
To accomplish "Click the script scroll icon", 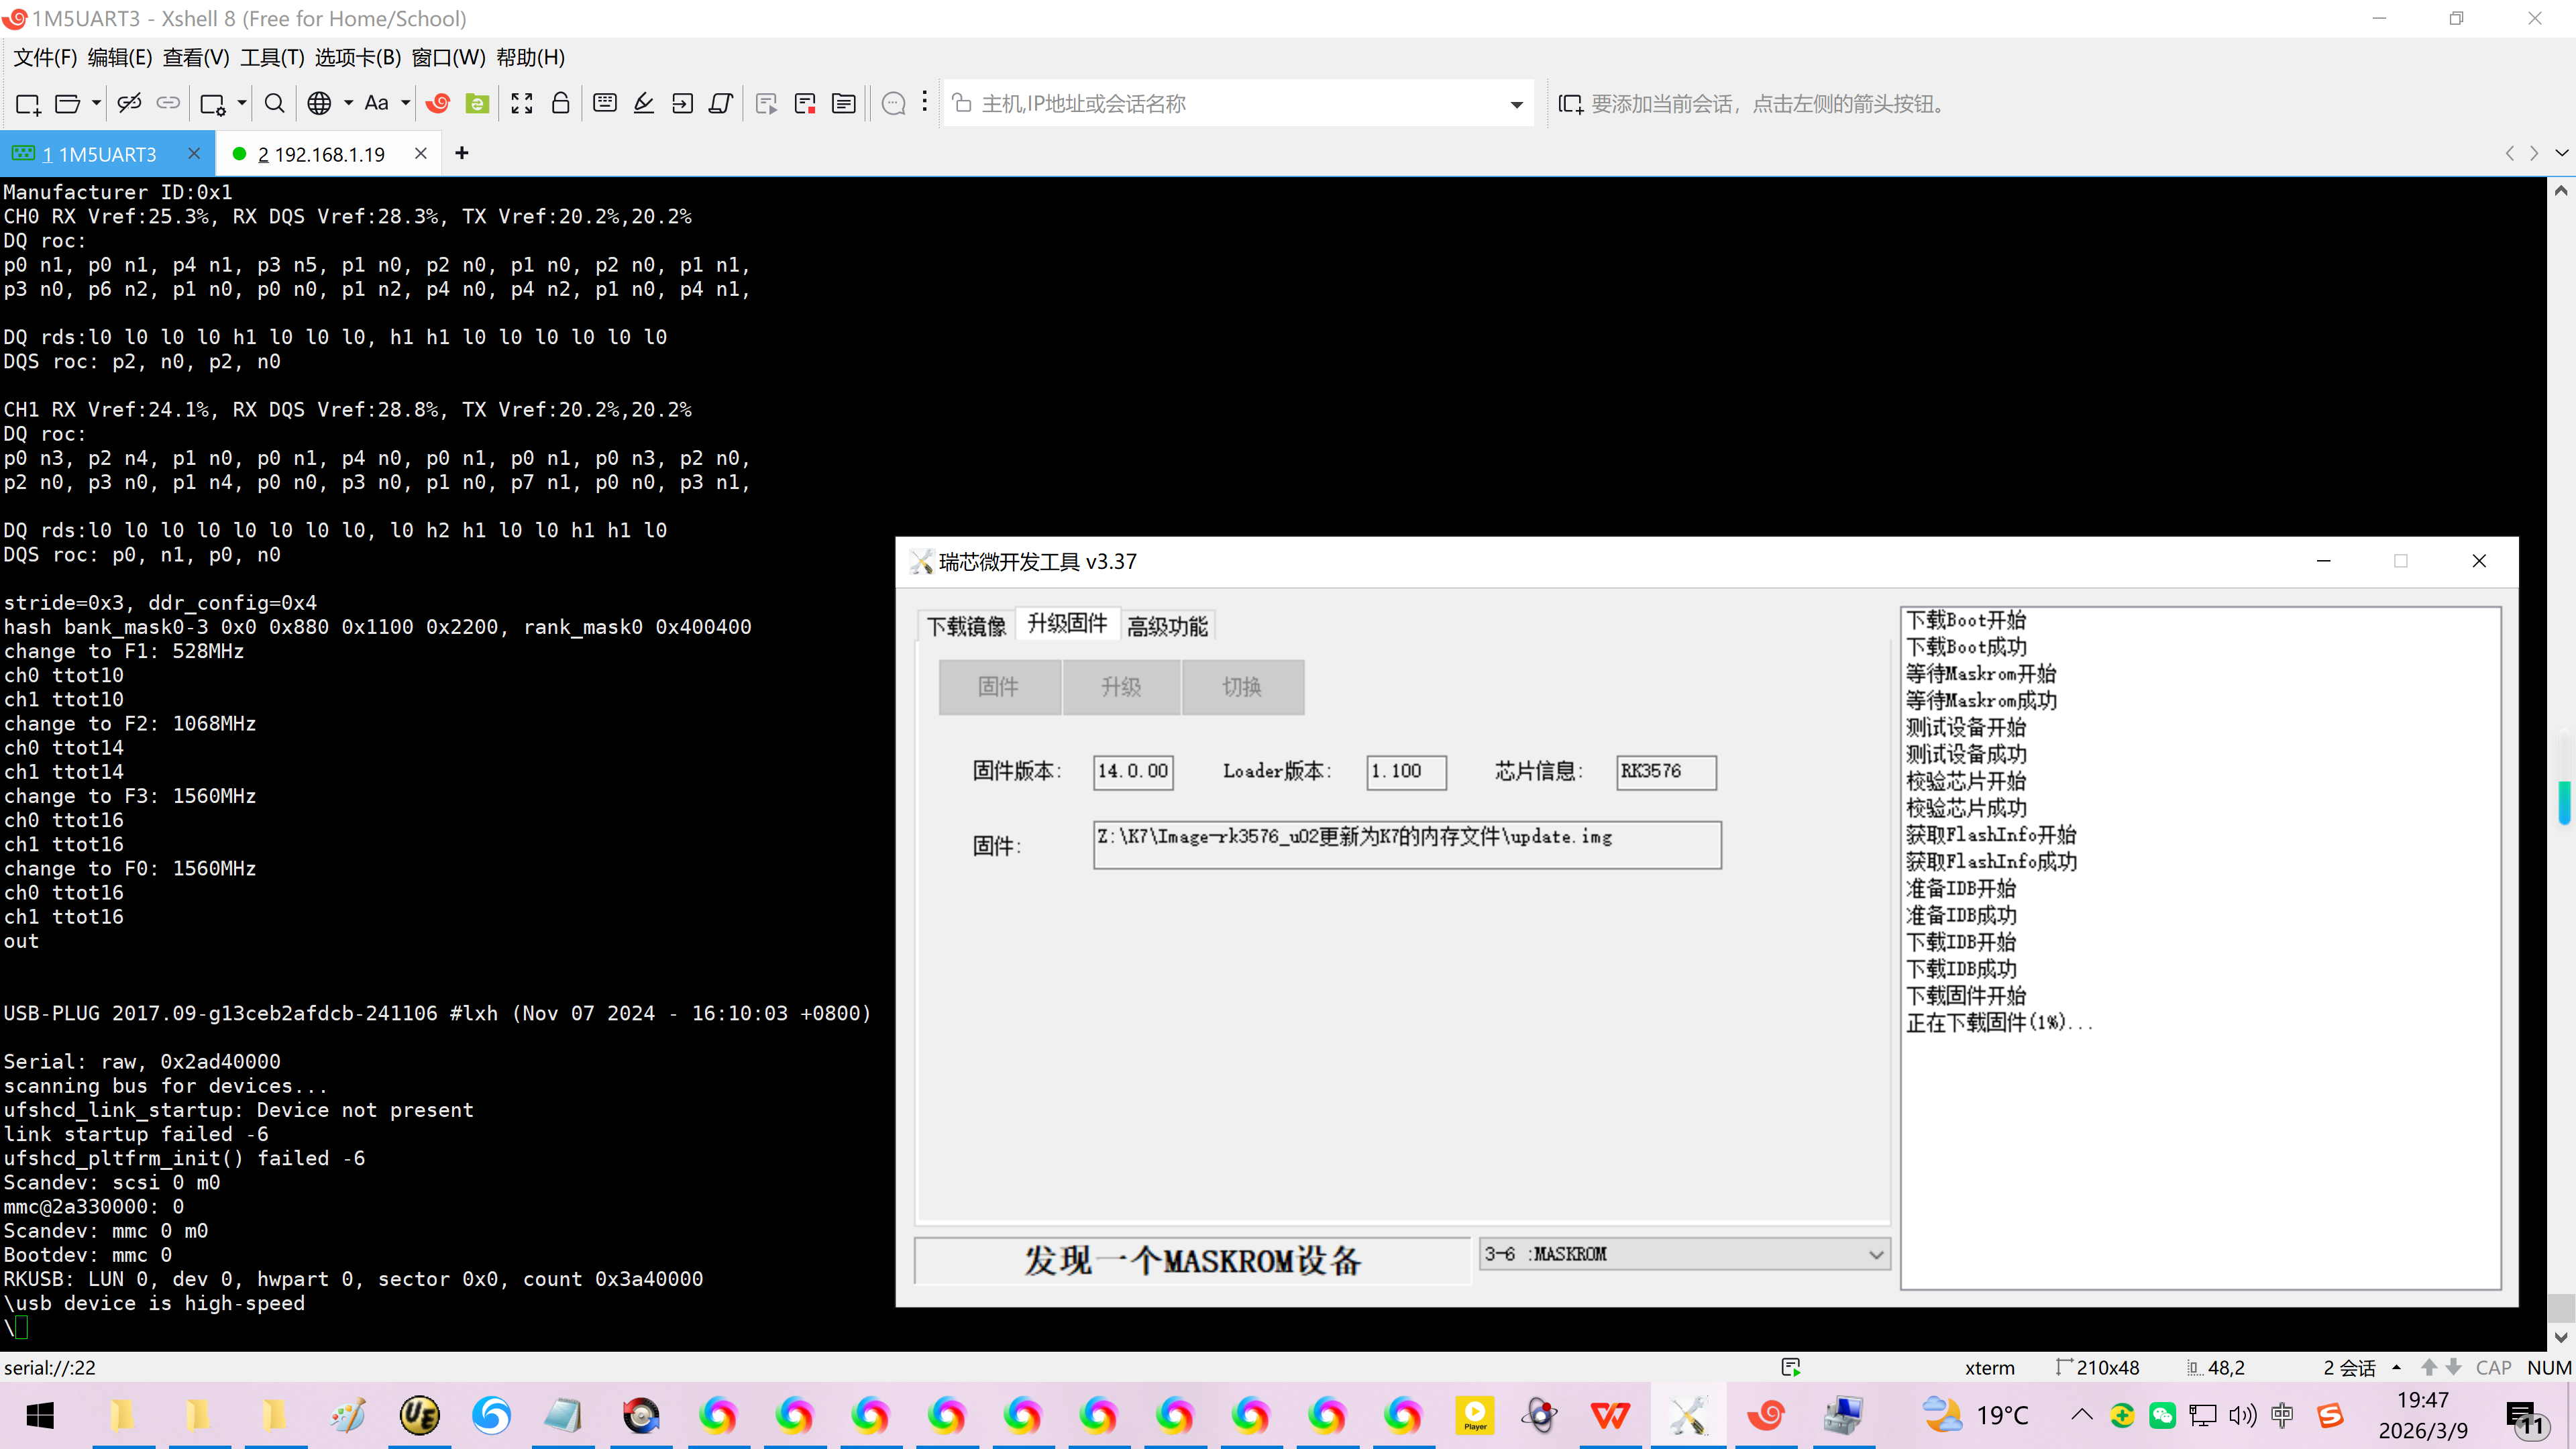I will (x=721, y=103).
